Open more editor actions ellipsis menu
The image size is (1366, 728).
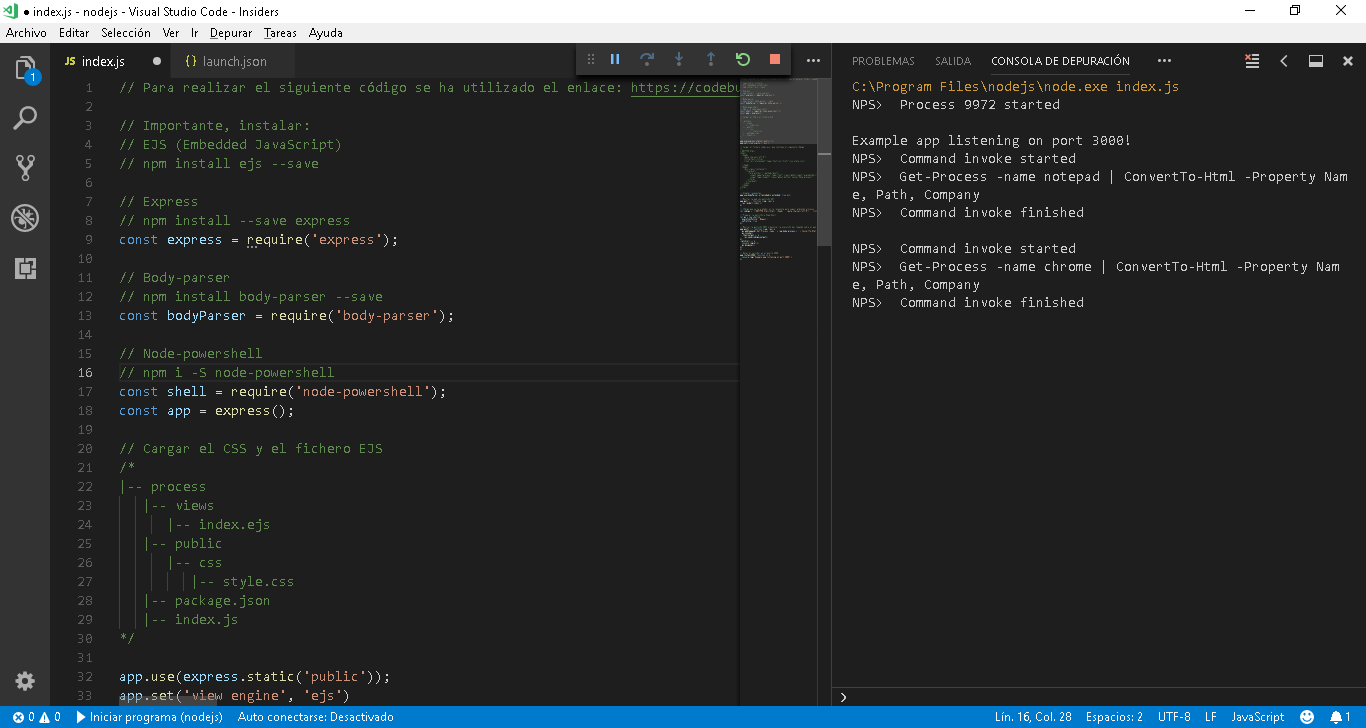click(x=813, y=61)
